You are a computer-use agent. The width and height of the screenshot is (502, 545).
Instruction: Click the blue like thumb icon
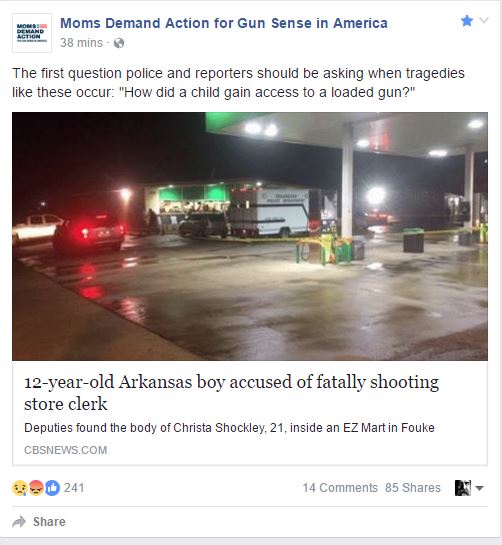coord(52,488)
